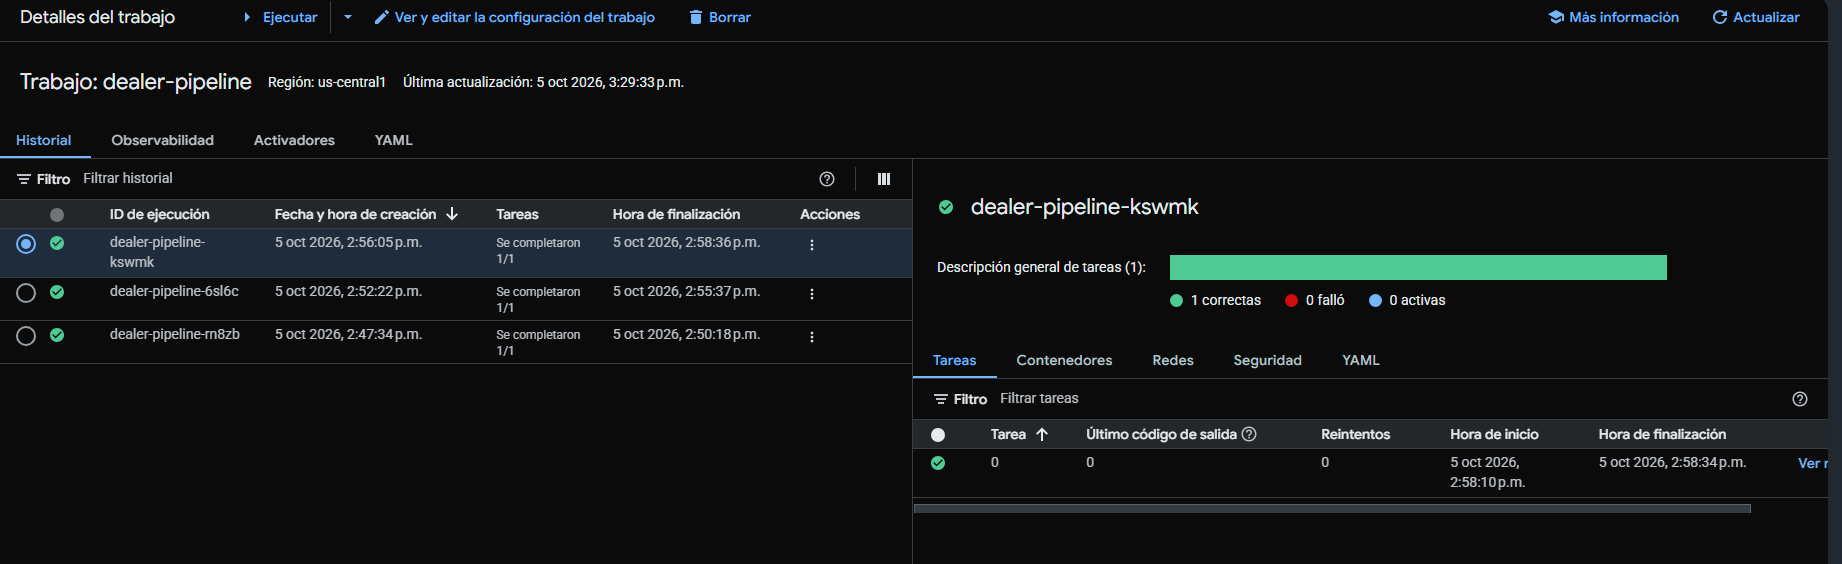Click the Hora de finalización history column header
1842x564 pixels.
click(677, 214)
